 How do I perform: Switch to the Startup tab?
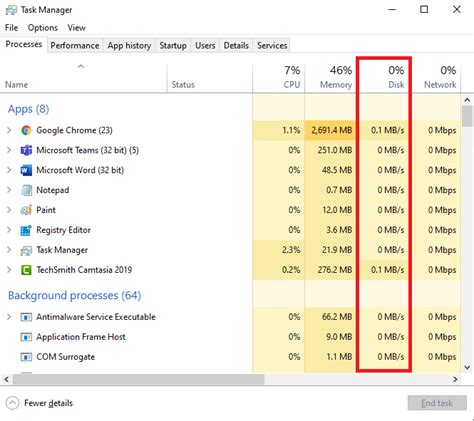173,46
